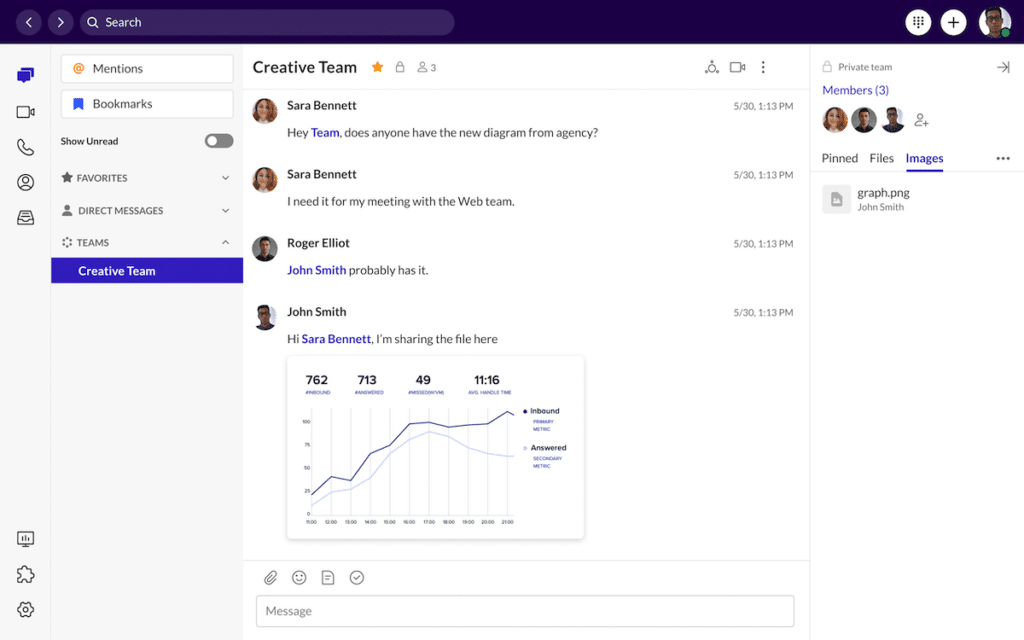Image resolution: width=1024 pixels, height=640 pixels.
Task: Expand the Direct Messages section
Action: [x=225, y=211]
